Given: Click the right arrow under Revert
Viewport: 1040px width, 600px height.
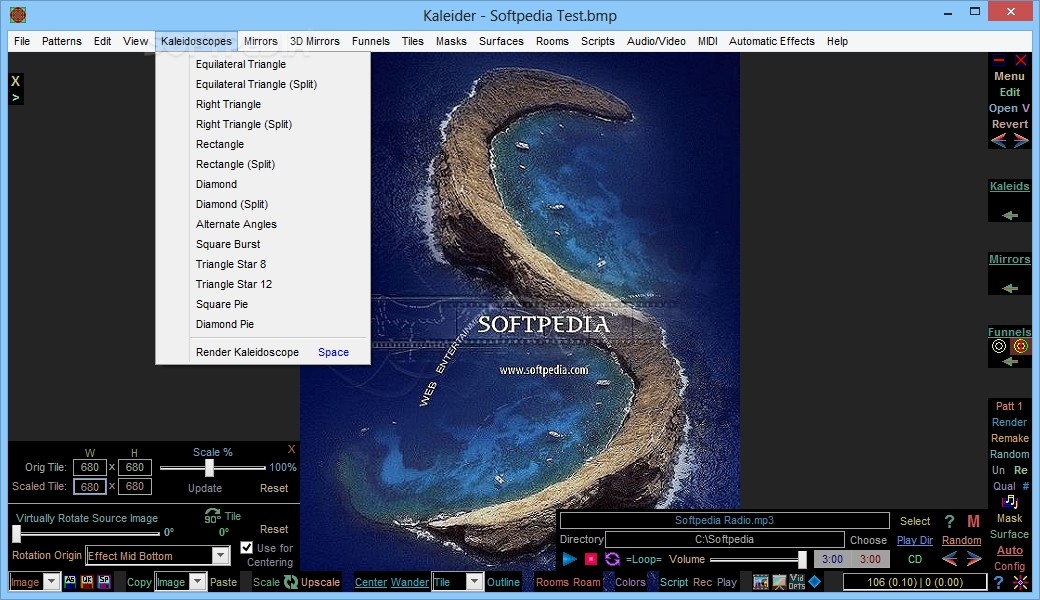Looking at the screenshot, I should click(1021, 140).
